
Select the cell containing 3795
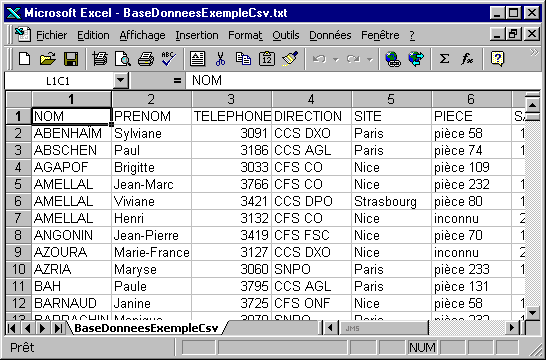tap(231, 286)
